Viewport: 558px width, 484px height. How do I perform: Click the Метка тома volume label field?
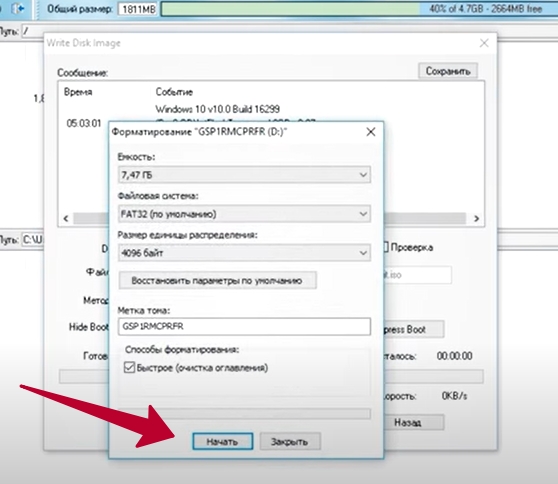(x=244, y=326)
